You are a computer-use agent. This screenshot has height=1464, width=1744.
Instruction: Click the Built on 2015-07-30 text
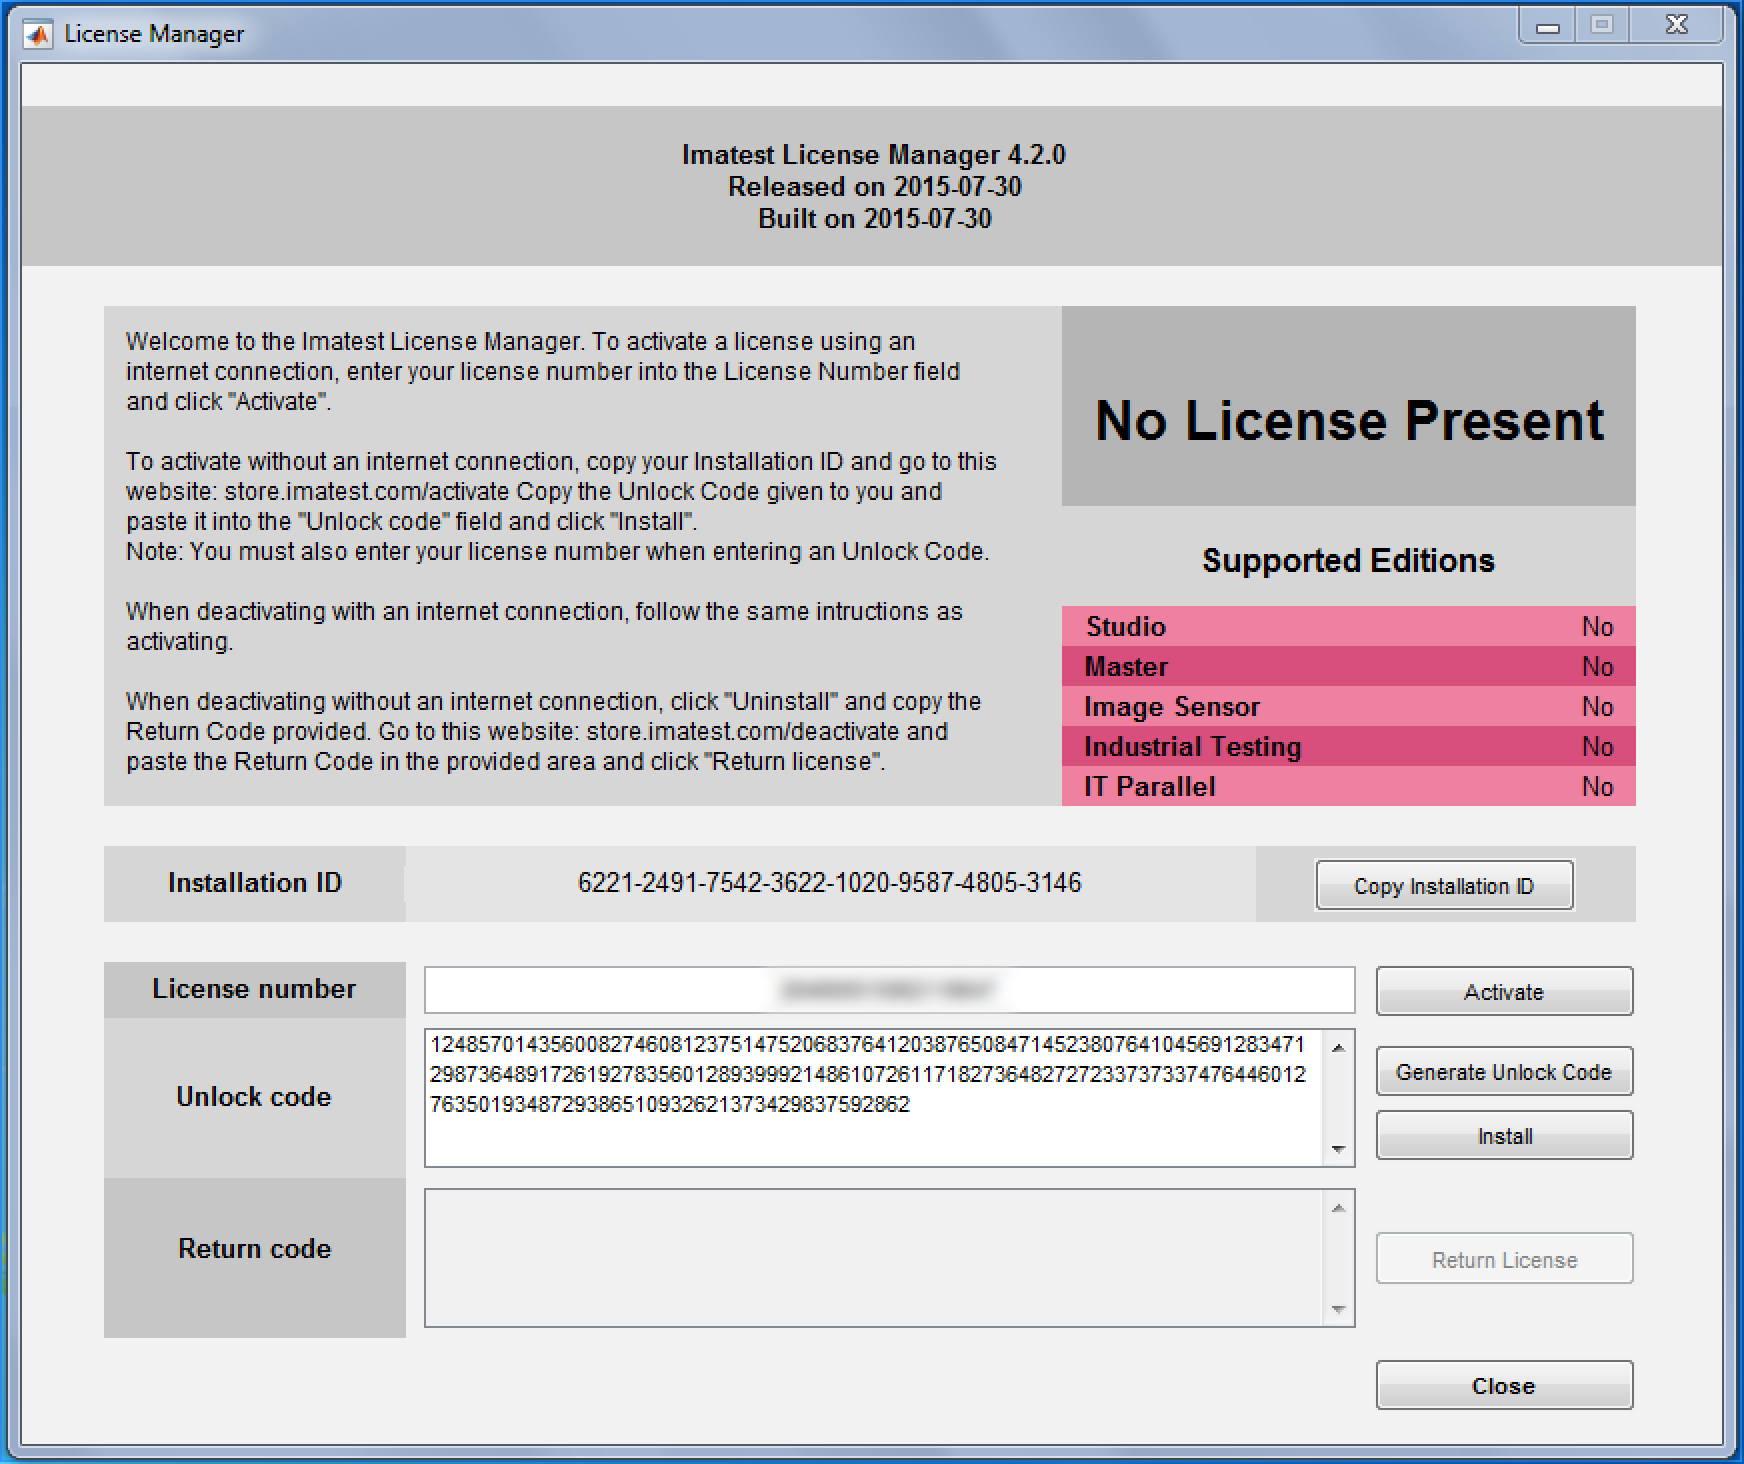tap(875, 219)
